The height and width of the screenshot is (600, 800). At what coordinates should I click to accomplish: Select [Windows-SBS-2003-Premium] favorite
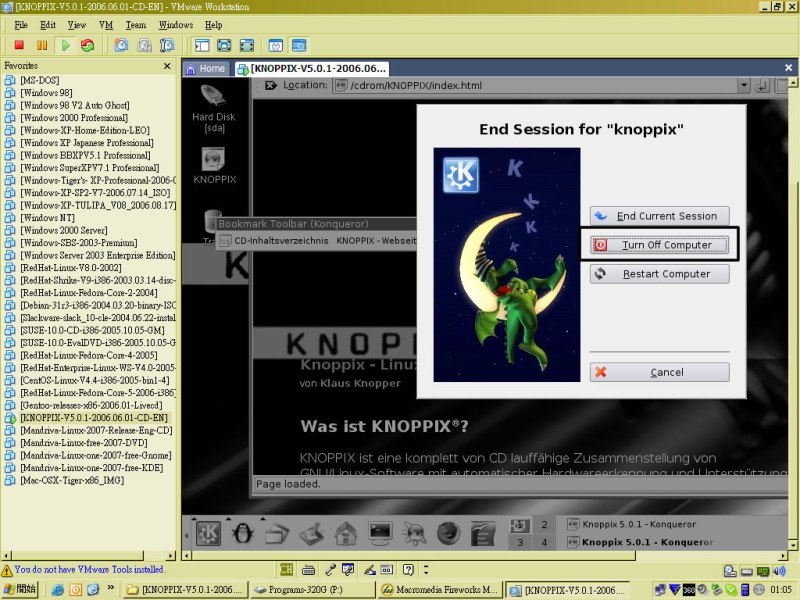tap(79, 243)
